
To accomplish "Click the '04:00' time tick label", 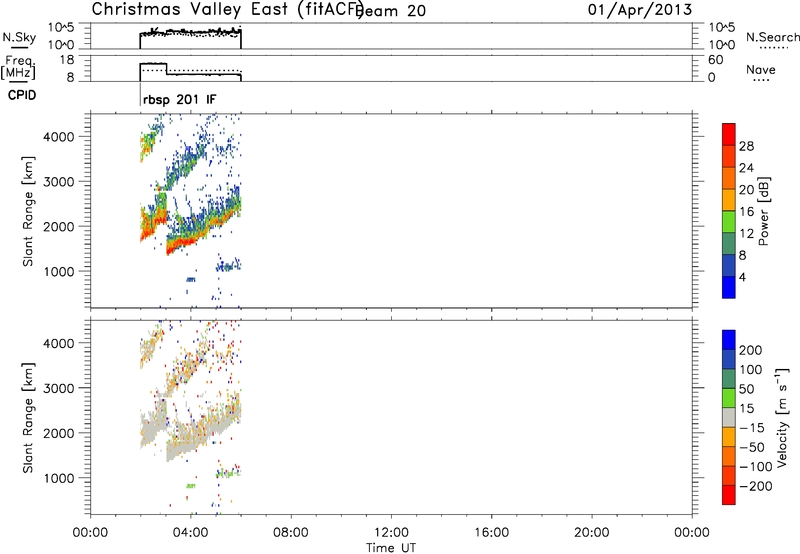I will (190, 533).
